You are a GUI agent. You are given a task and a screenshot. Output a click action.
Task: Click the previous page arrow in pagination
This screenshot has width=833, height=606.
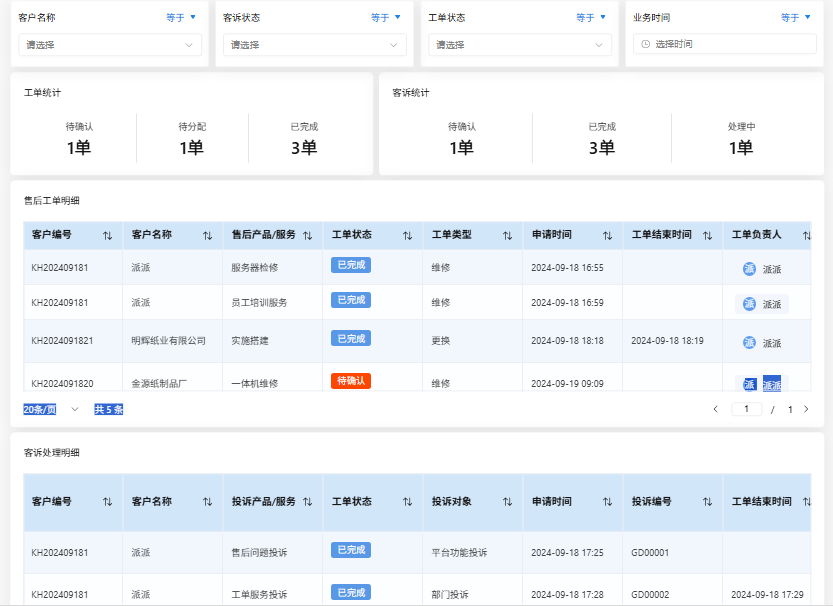(715, 409)
